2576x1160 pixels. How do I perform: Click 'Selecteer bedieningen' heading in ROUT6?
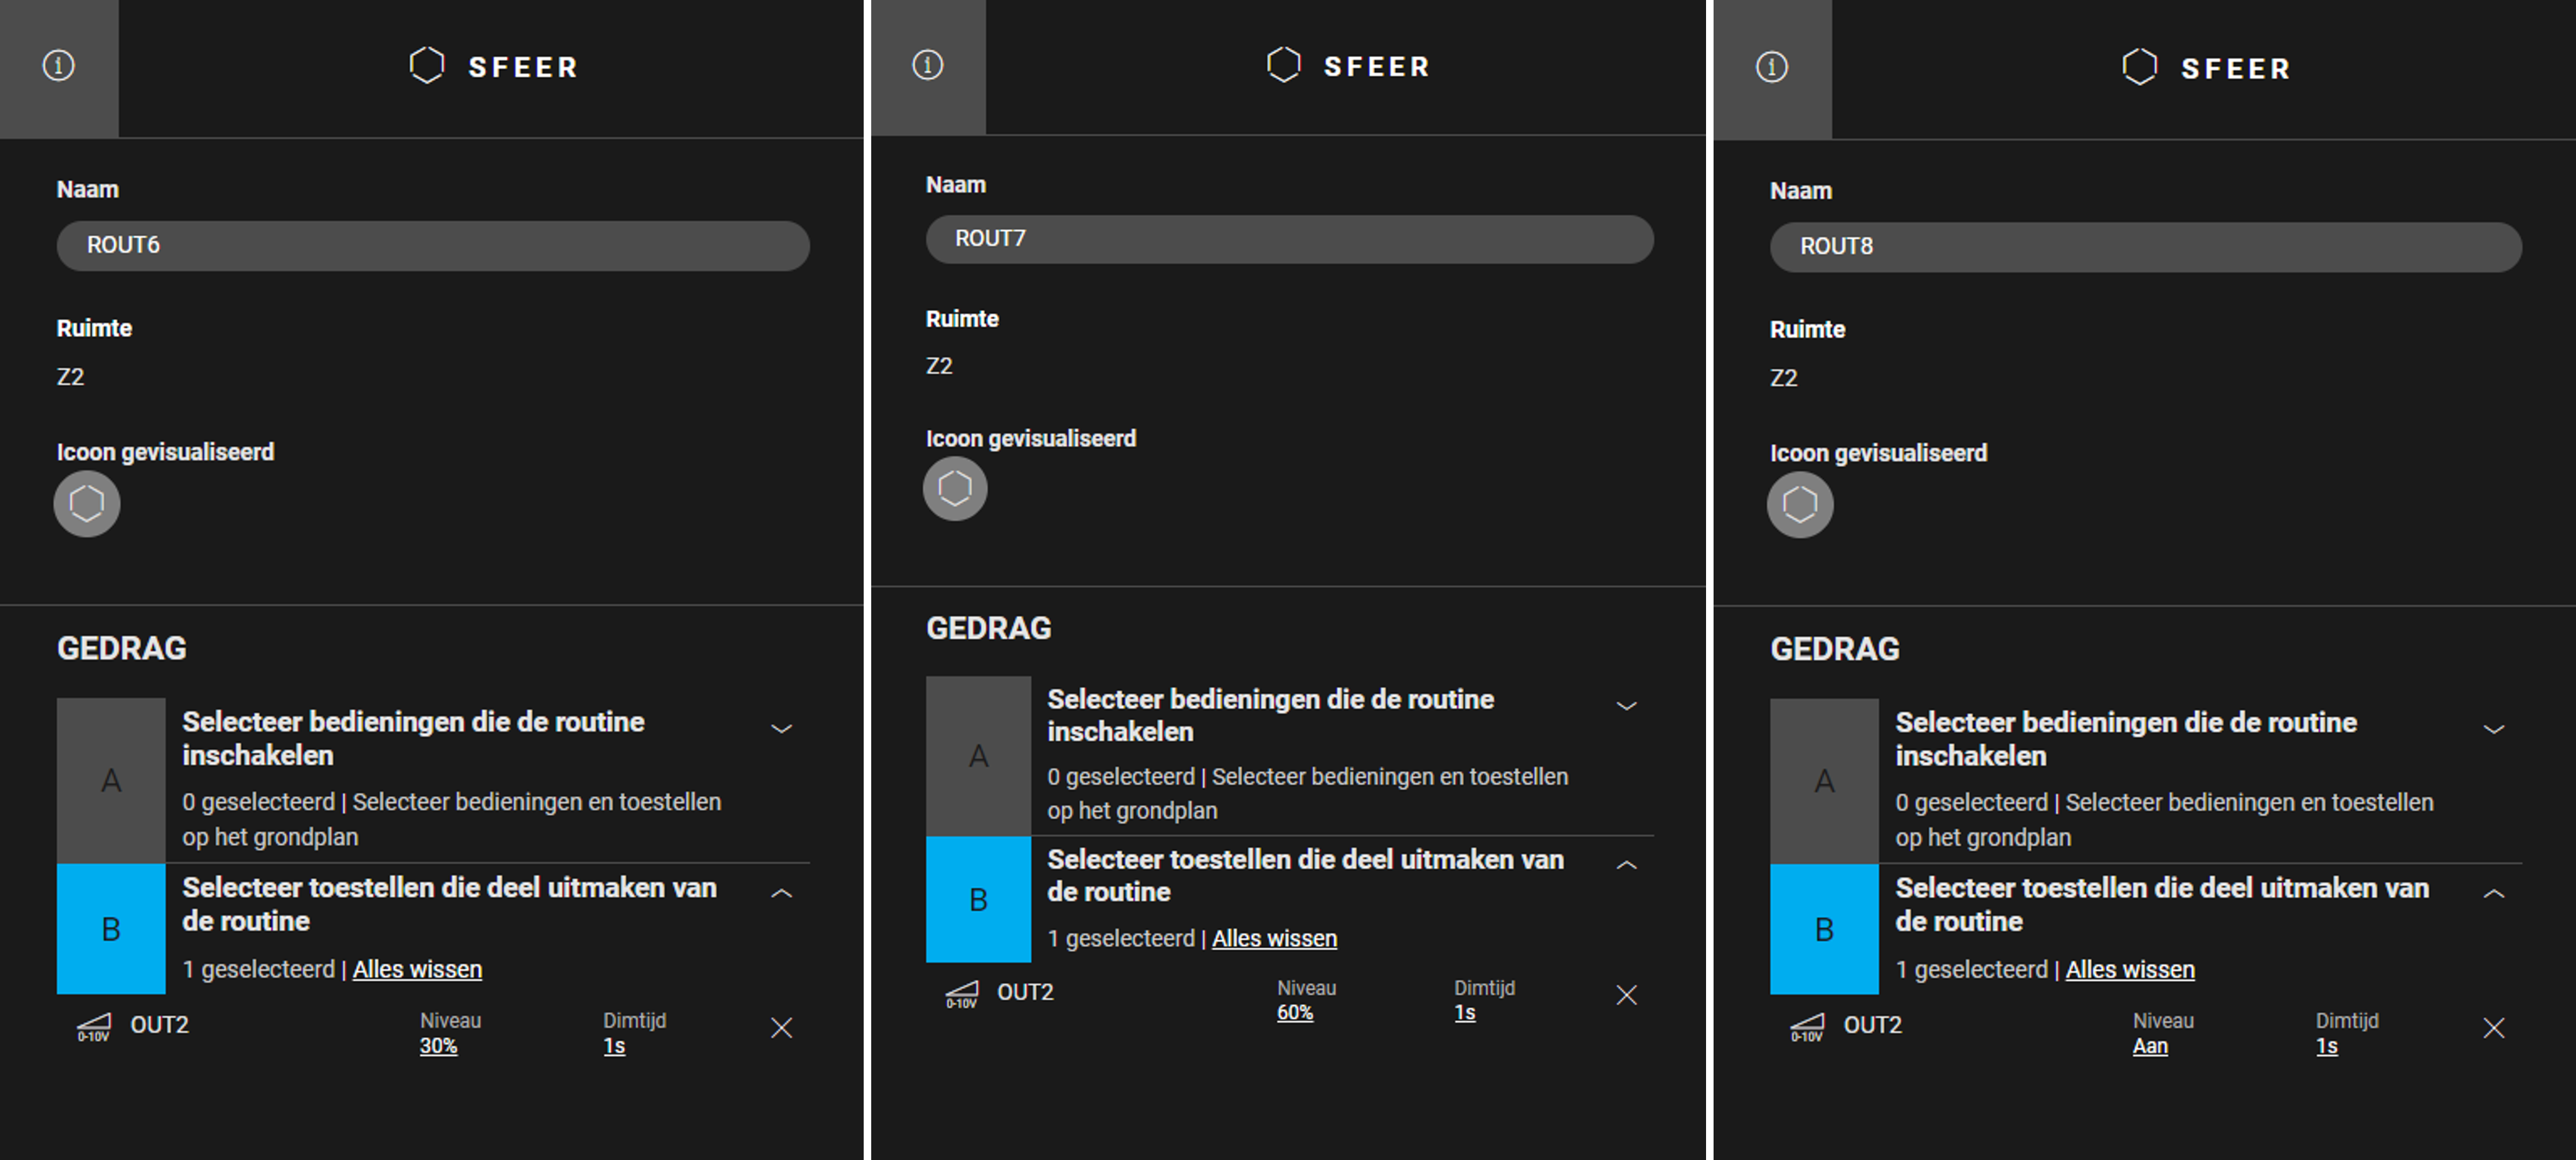tap(413, 738)
